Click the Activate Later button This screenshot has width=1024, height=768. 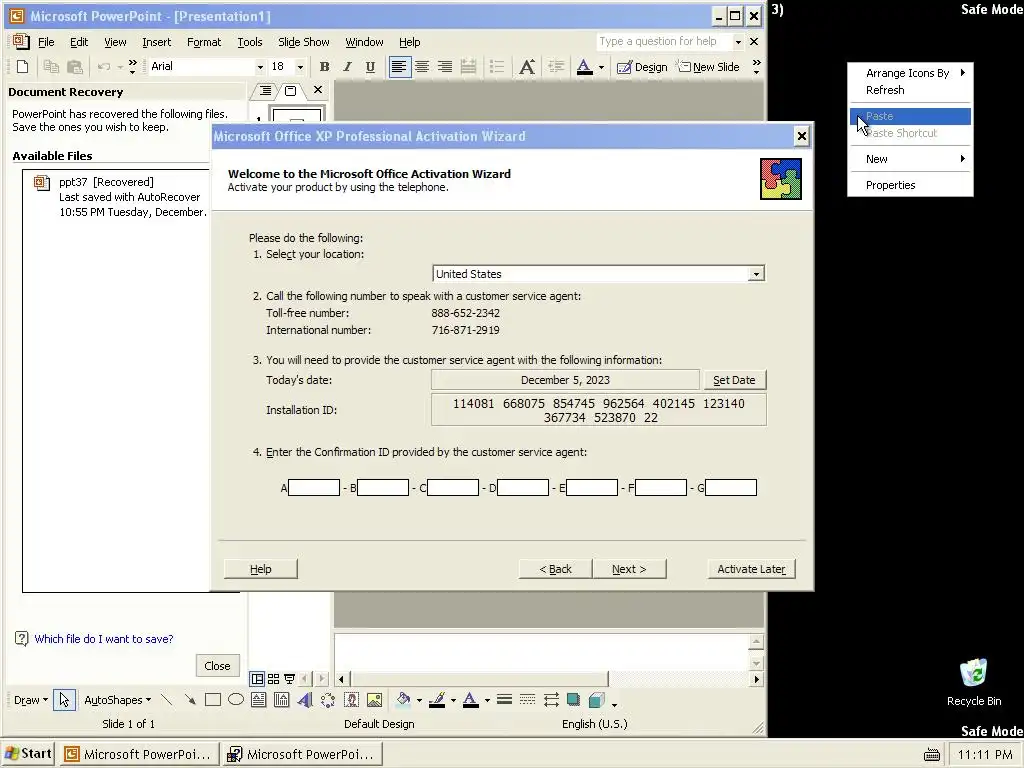[x=751, y=569]
